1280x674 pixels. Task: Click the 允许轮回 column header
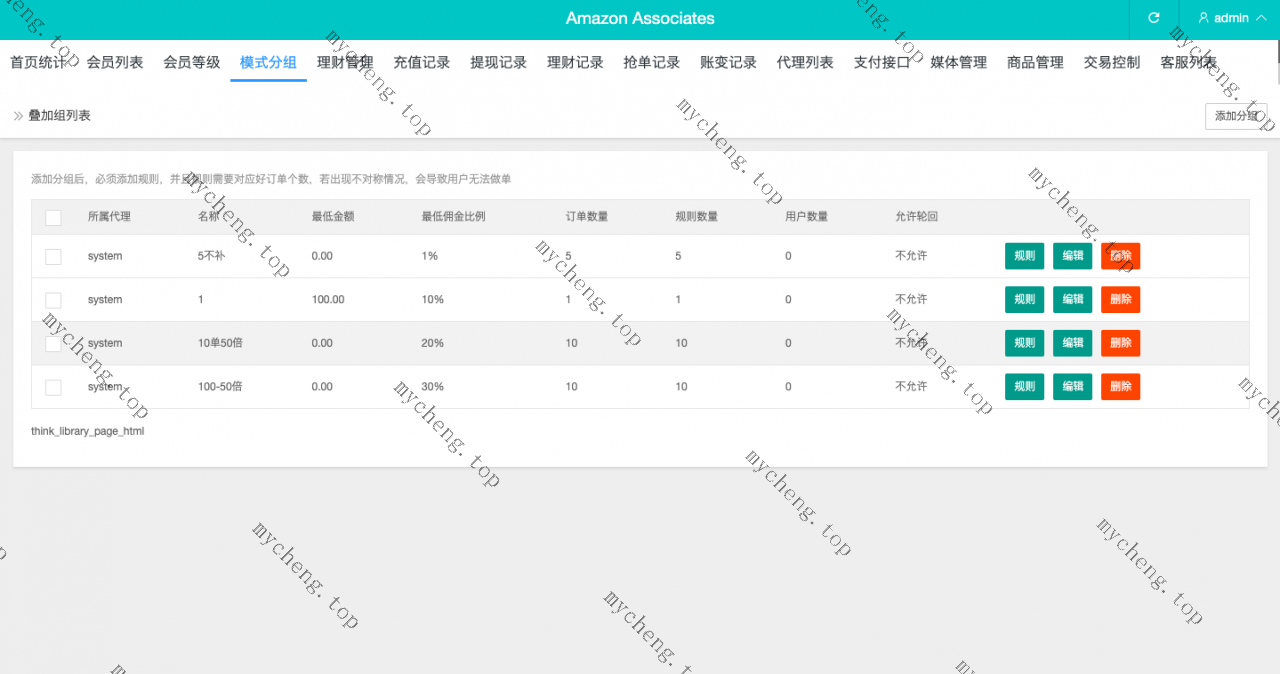click(x=917, y=217)
